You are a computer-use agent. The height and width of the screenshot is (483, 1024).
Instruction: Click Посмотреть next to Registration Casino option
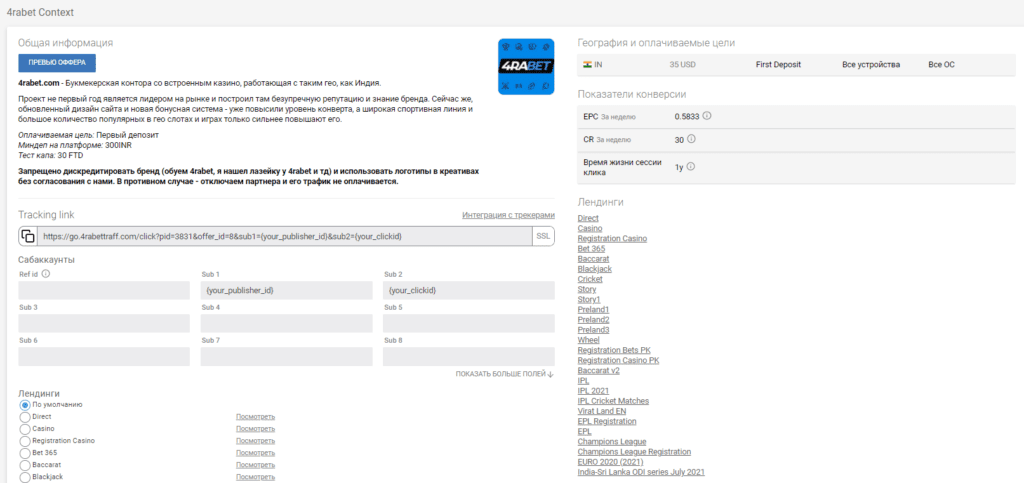pyautogui.click(x=255, y=441)
